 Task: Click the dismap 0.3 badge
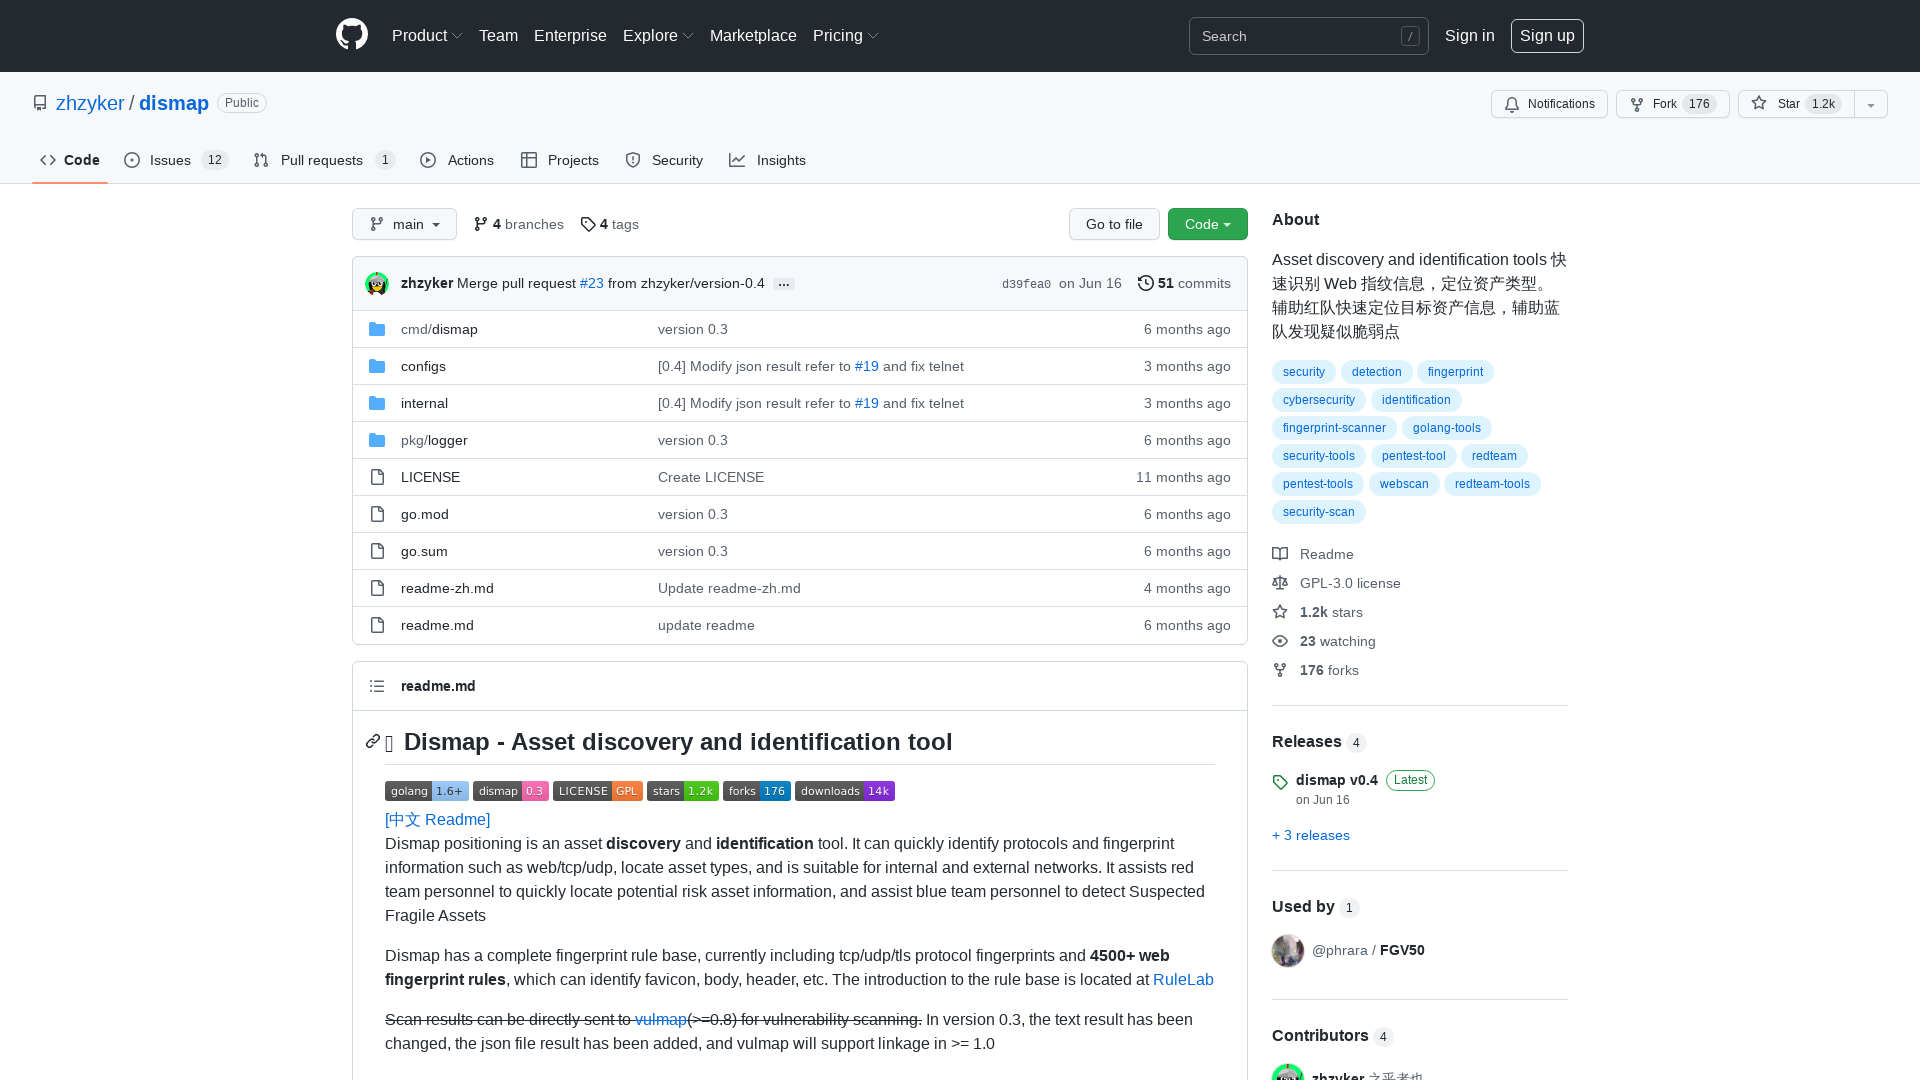pos(511,791)
